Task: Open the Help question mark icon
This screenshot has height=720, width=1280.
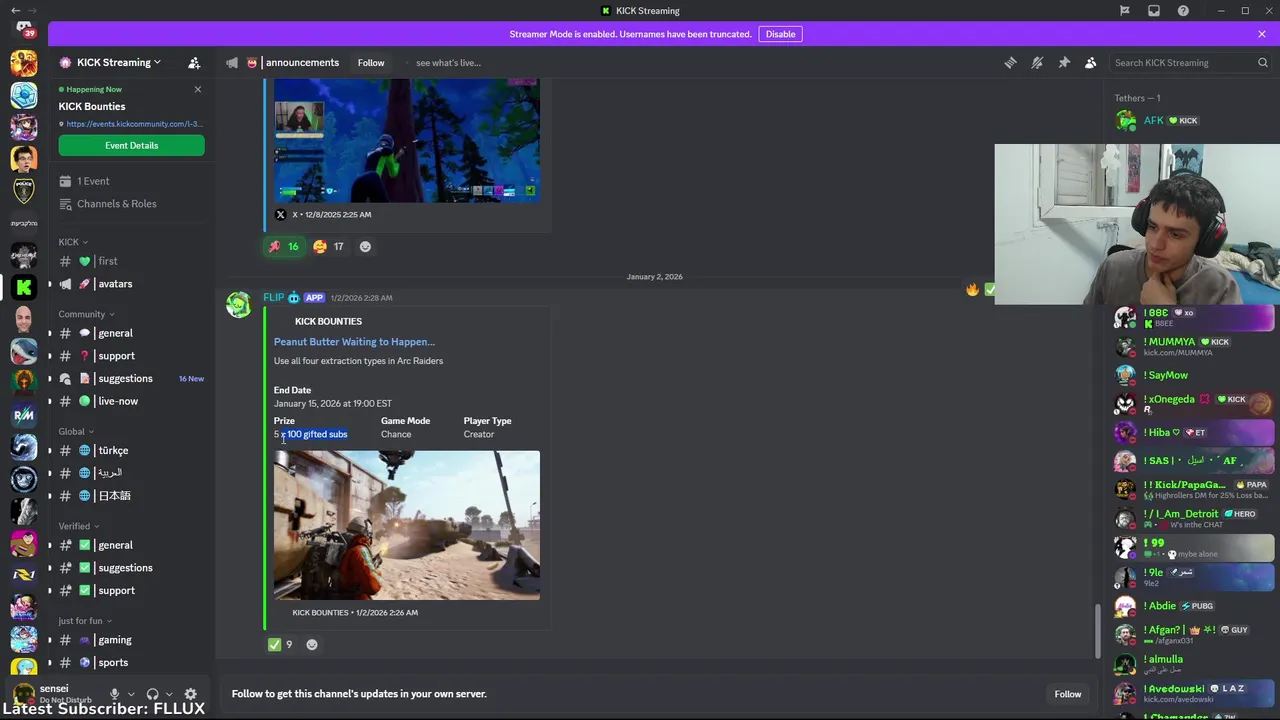Action: 1183,11
